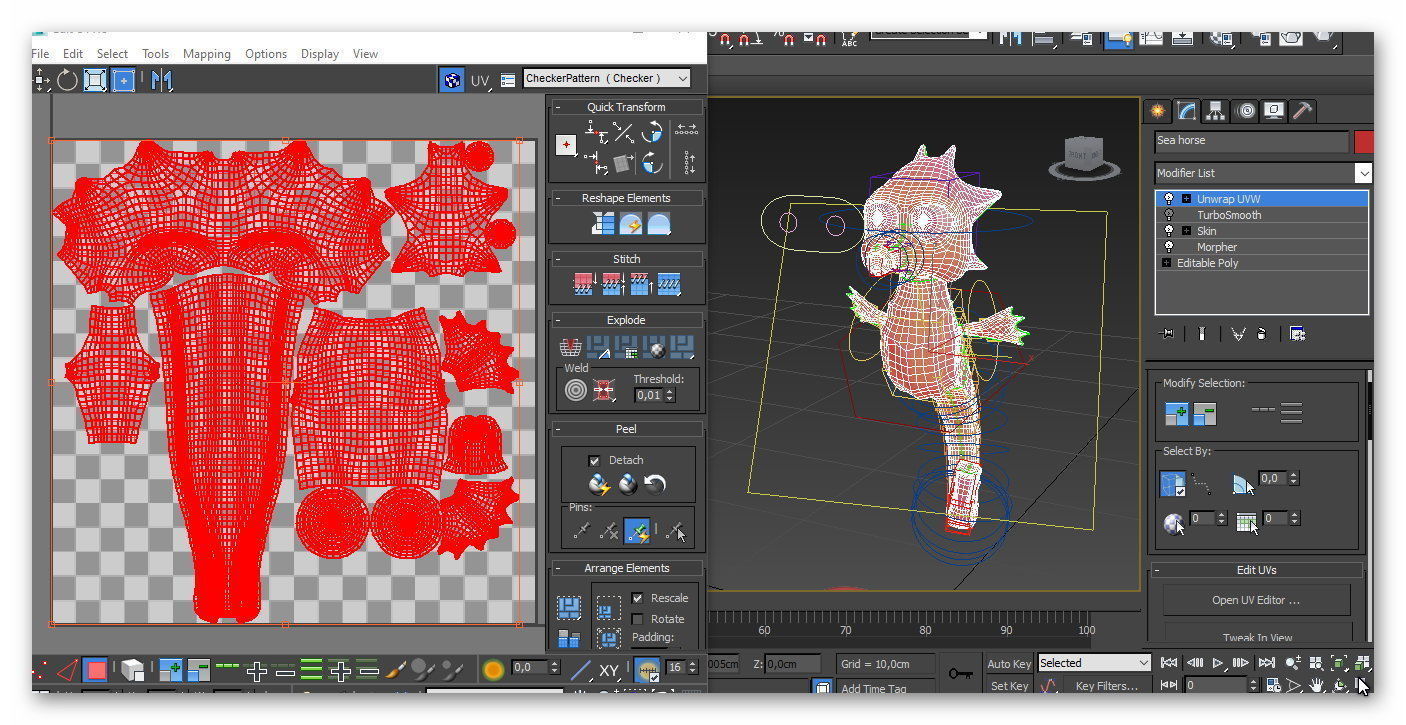Click the Sea horse object name field
The height and width of the screenshot is (725, 1406).
1251,141
